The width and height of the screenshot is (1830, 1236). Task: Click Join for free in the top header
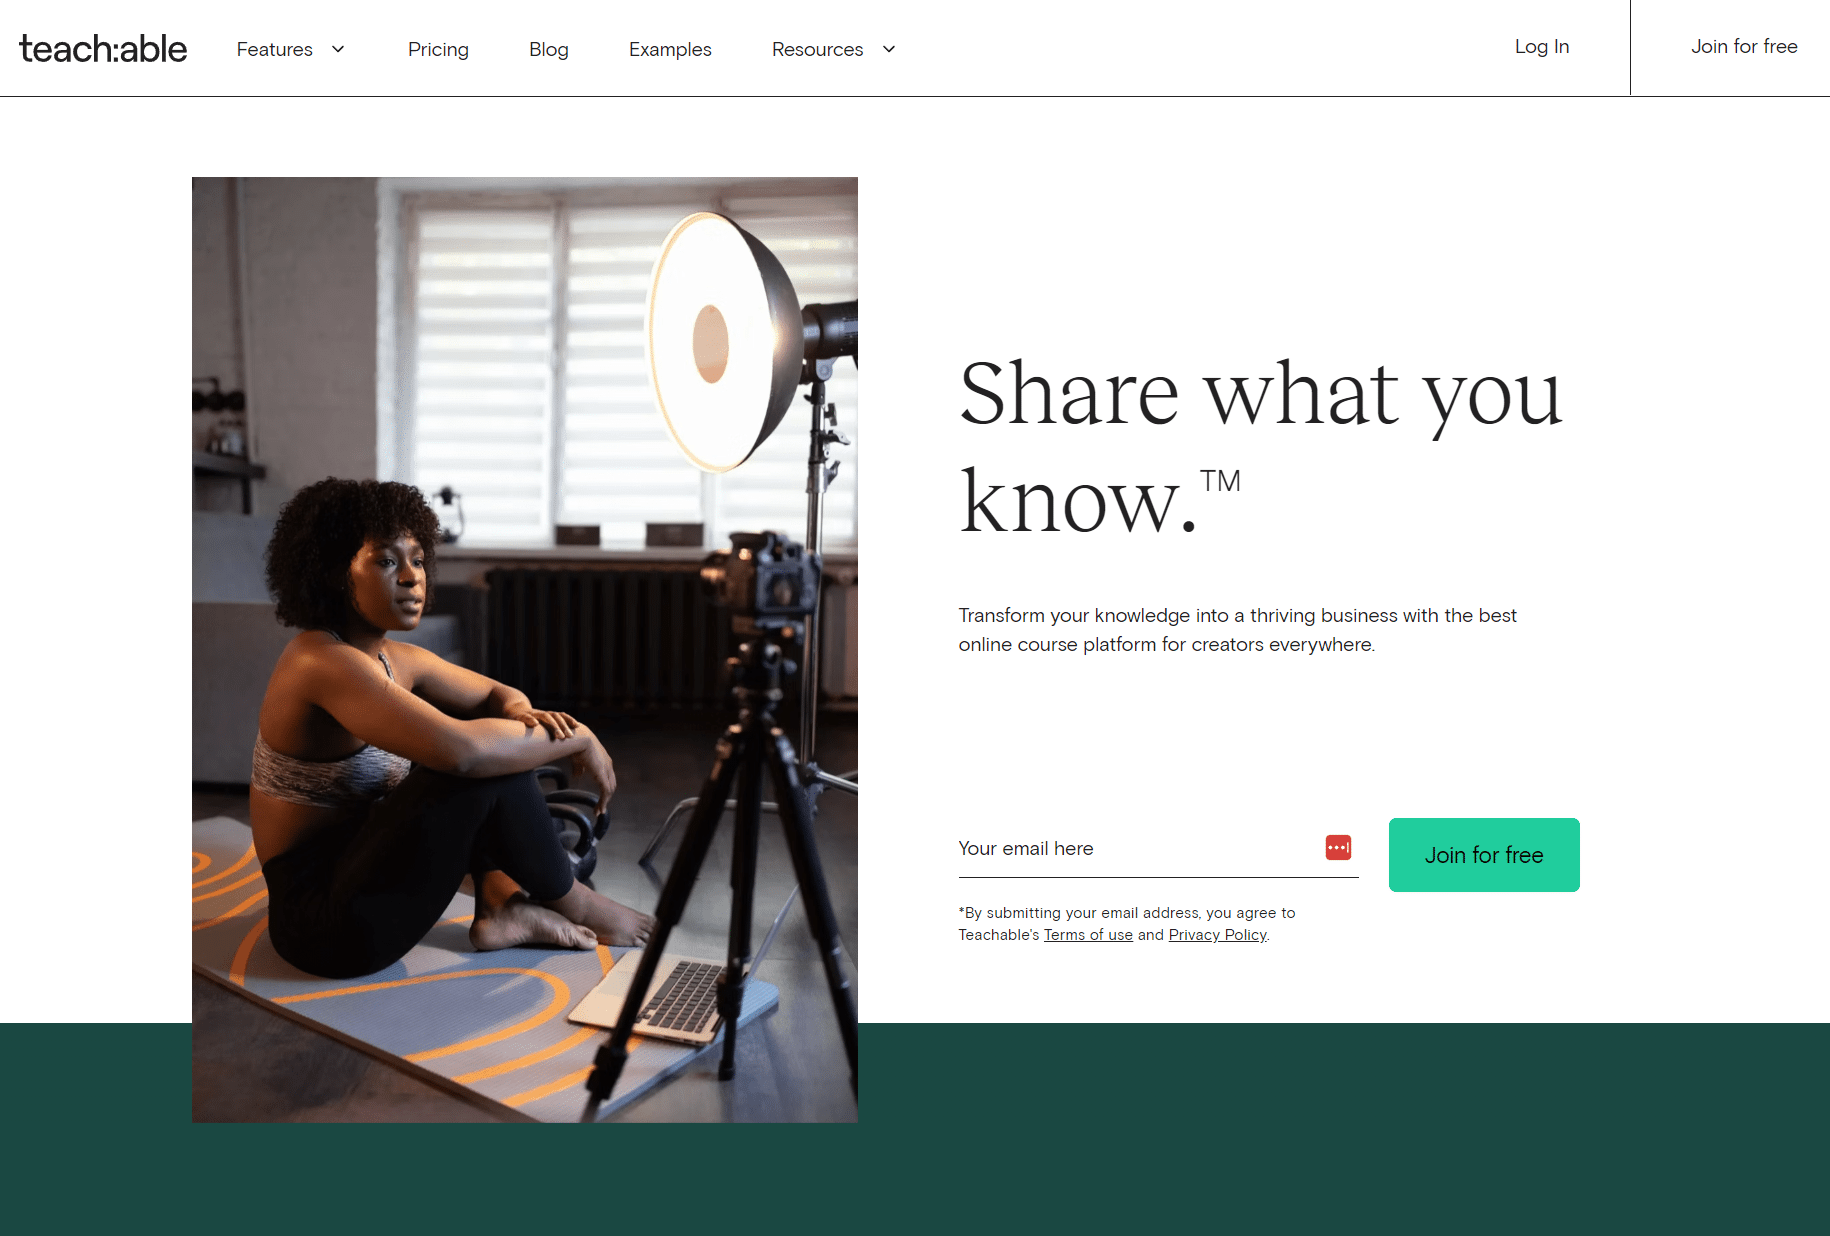[1744, 46]
